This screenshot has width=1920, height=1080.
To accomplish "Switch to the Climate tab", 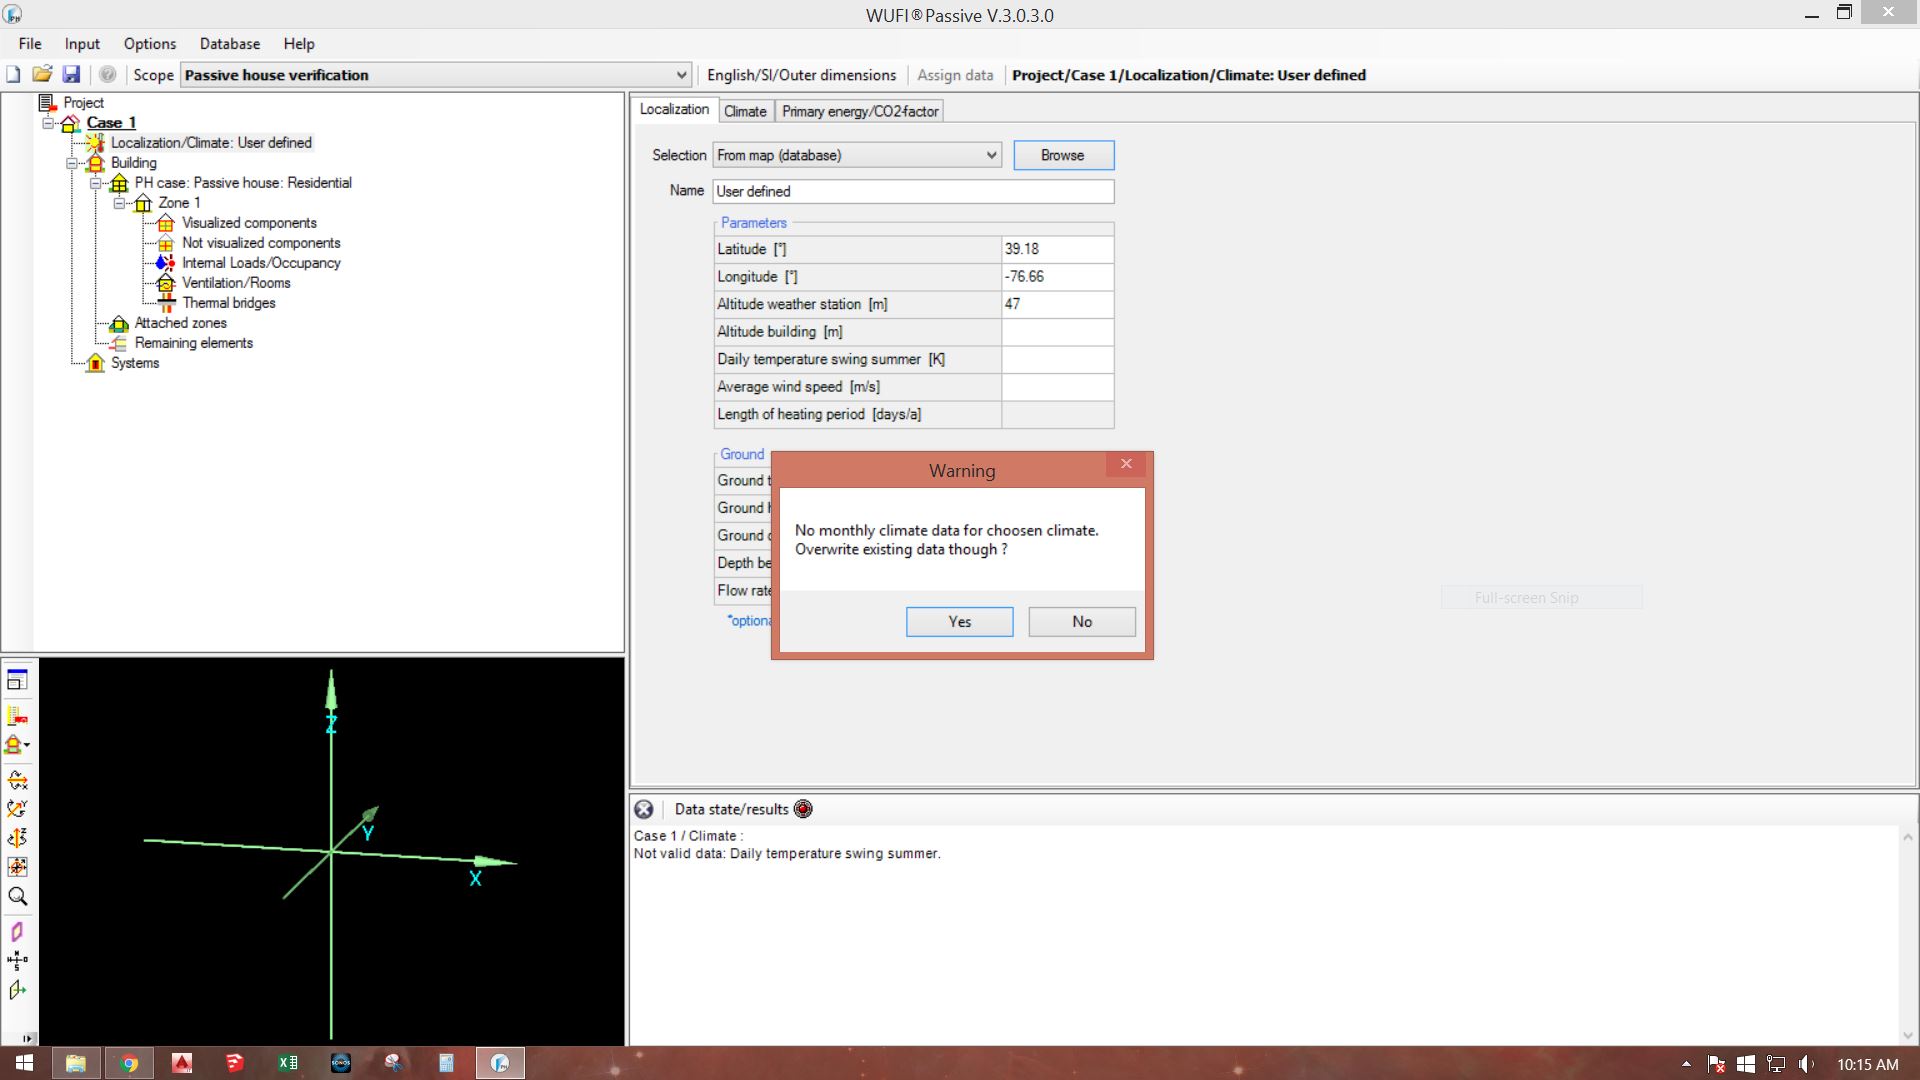I will tap(745, 111).
